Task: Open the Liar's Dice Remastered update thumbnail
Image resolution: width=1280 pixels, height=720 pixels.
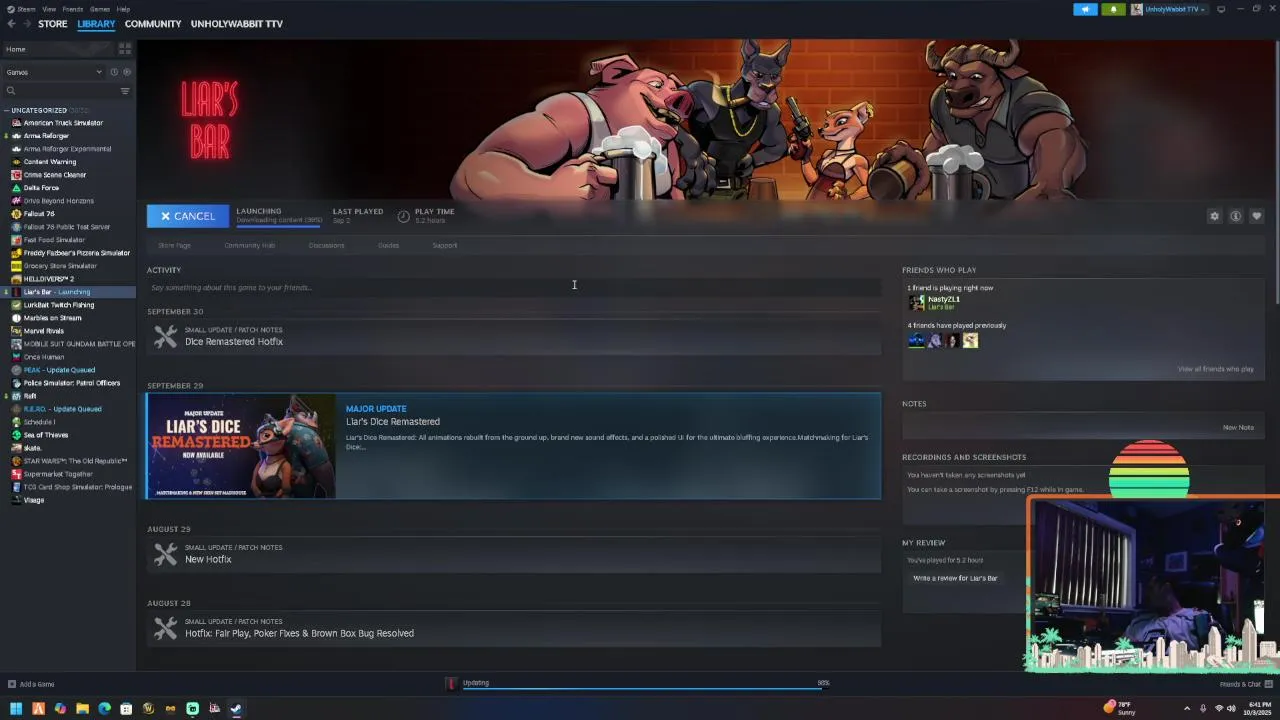Action: coord(241,446)
